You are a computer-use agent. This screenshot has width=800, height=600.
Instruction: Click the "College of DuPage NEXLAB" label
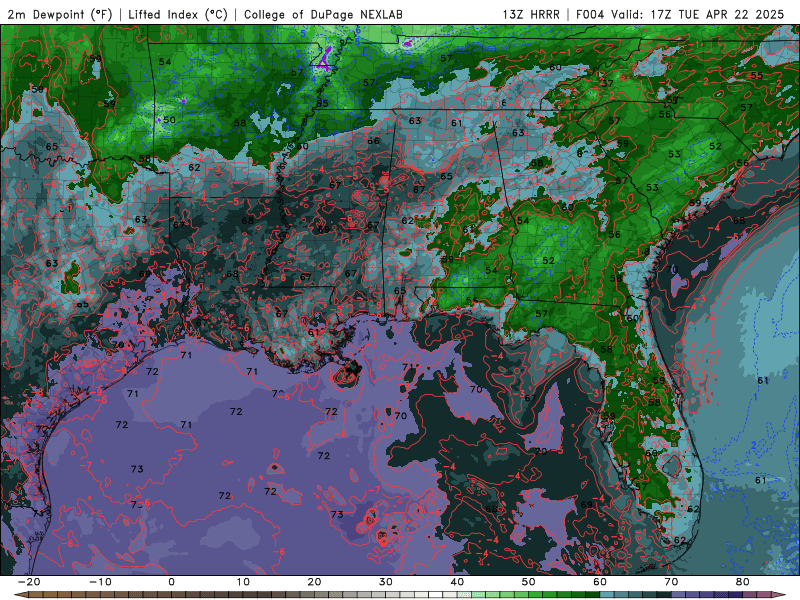[323, 14]
